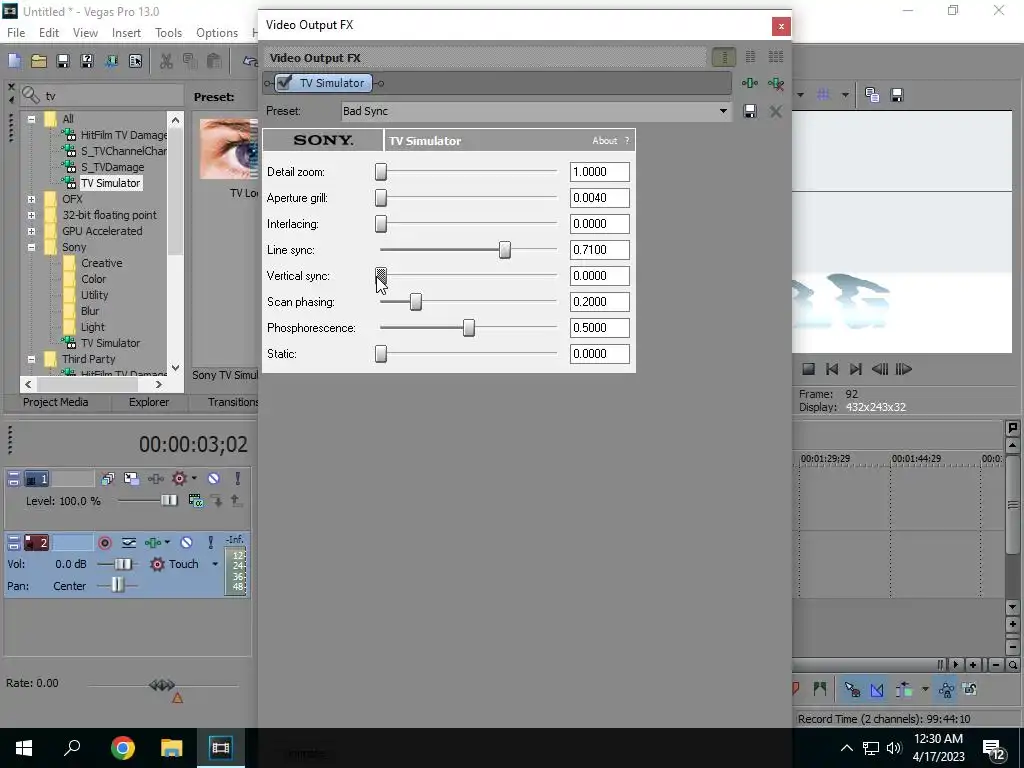1024x768 pixels.
Task: Click Copy Snapshot to Clipboard in preview
Action: [x=872, y=95]
